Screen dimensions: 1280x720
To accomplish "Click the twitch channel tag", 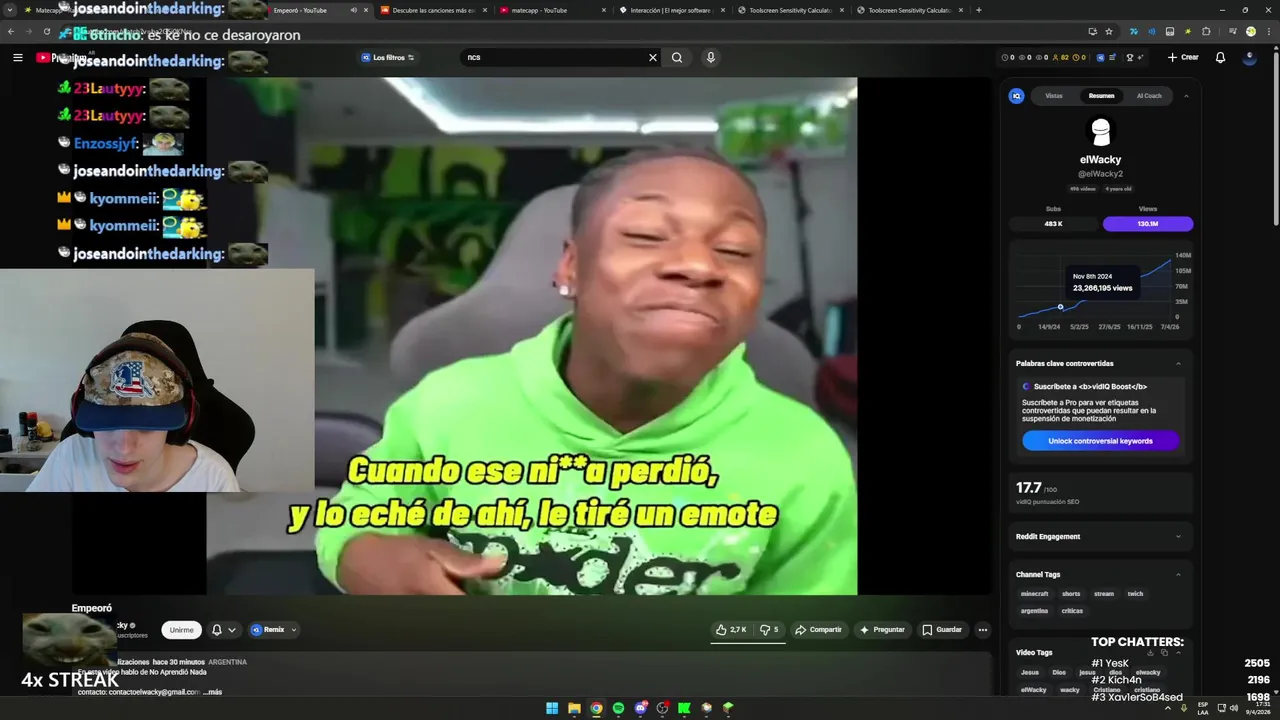I will tap(1135, 594).
